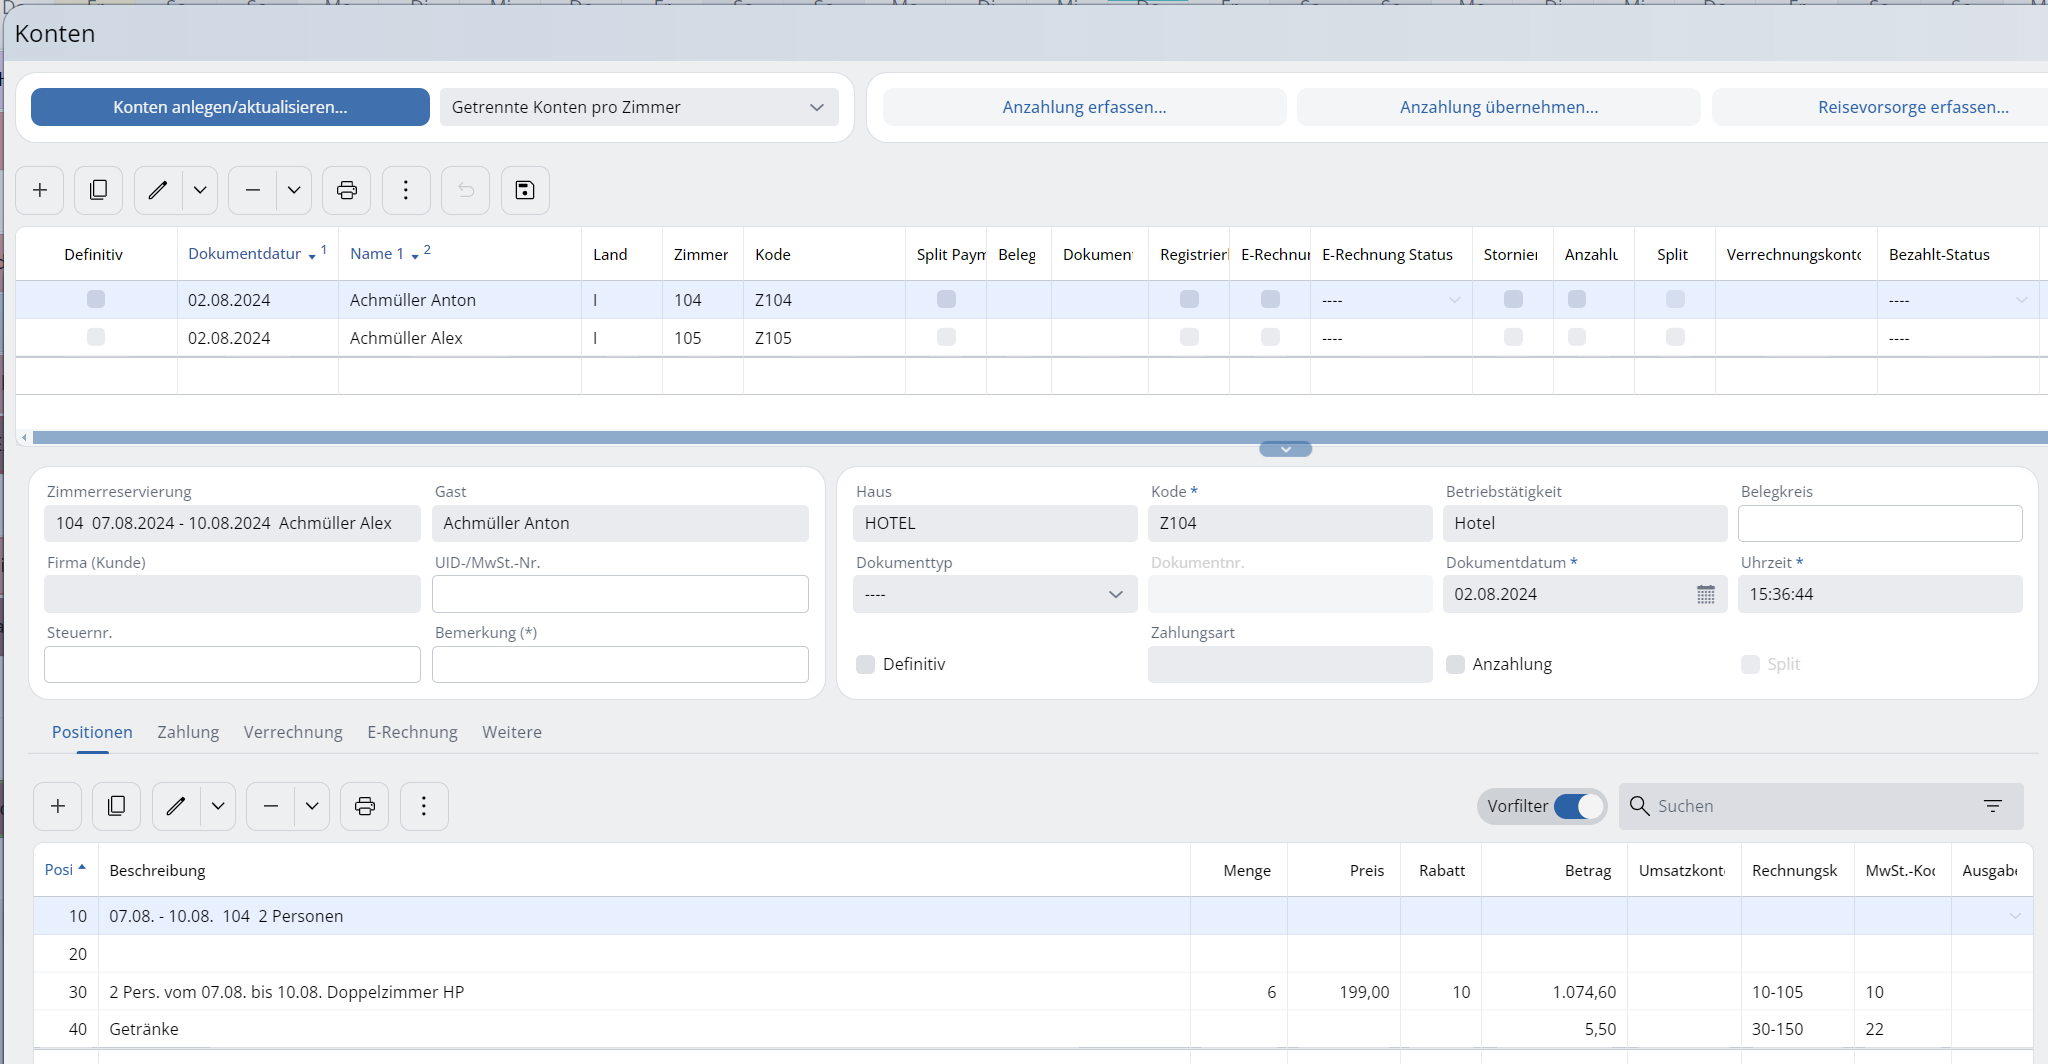This screenshot has height=1064, width=2048.
Task: Switch to the Zahlung tab
Action: point(188,732)
